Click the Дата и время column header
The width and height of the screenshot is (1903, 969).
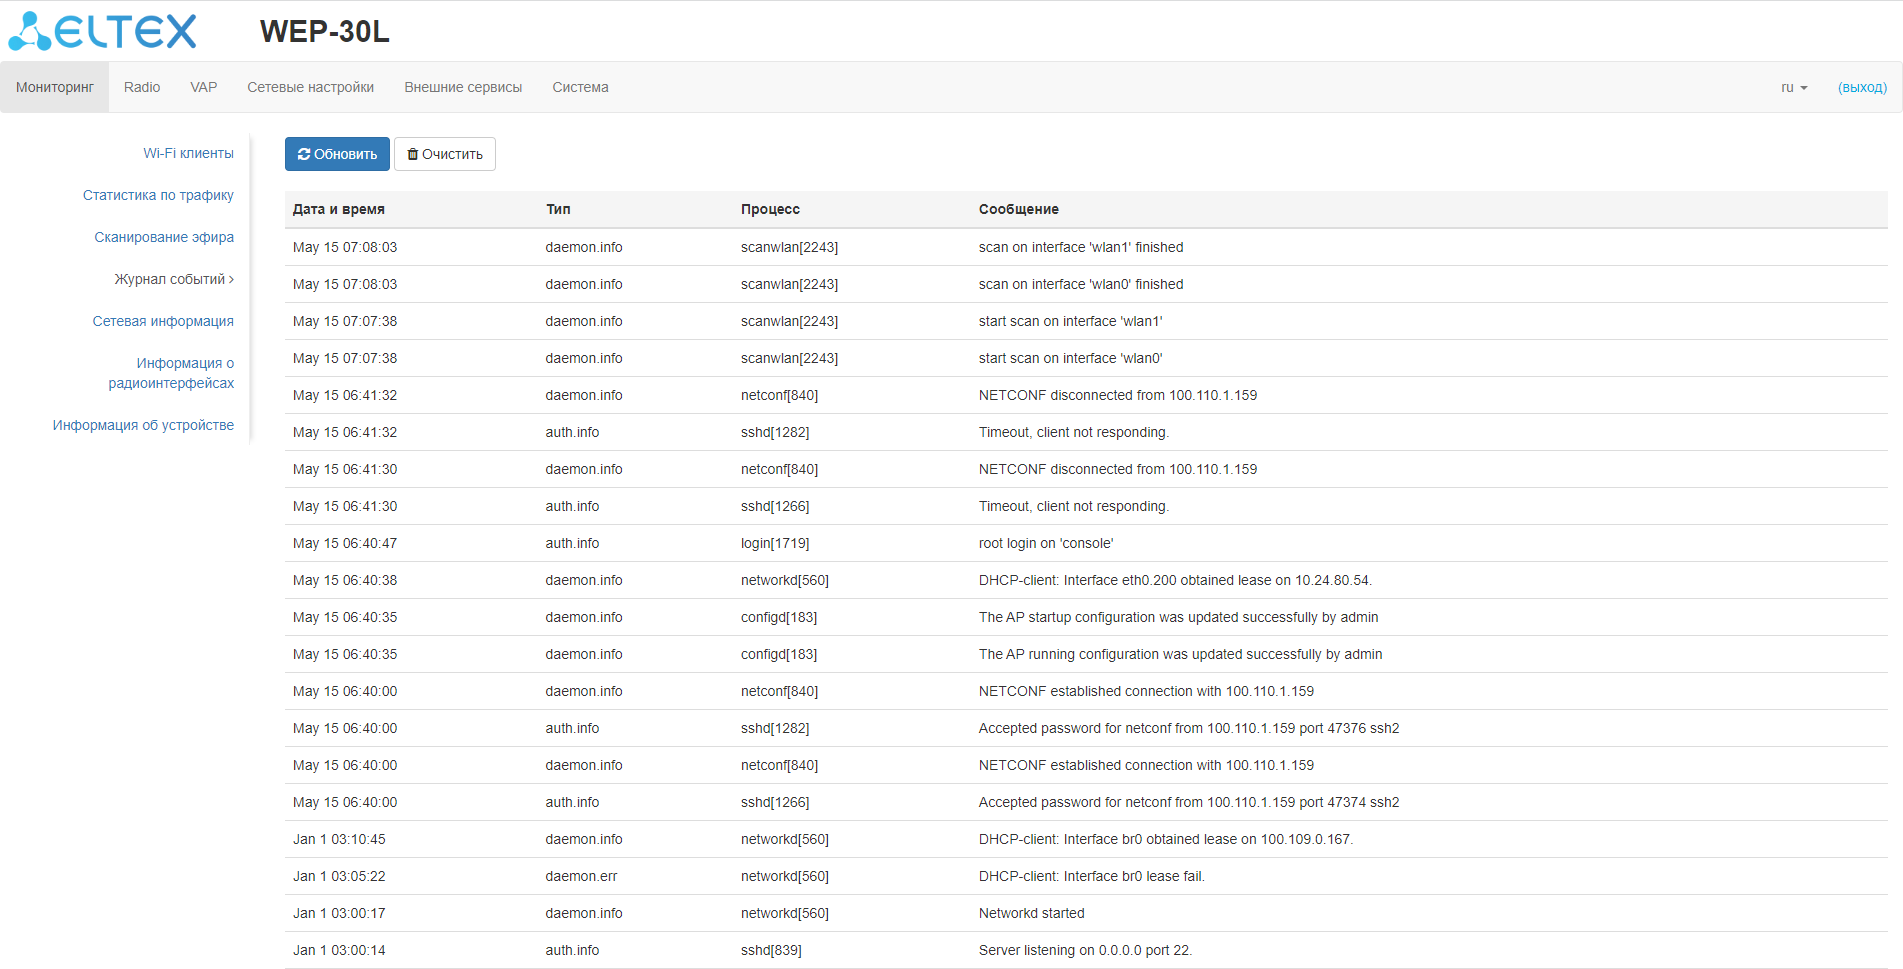[339, 209]
